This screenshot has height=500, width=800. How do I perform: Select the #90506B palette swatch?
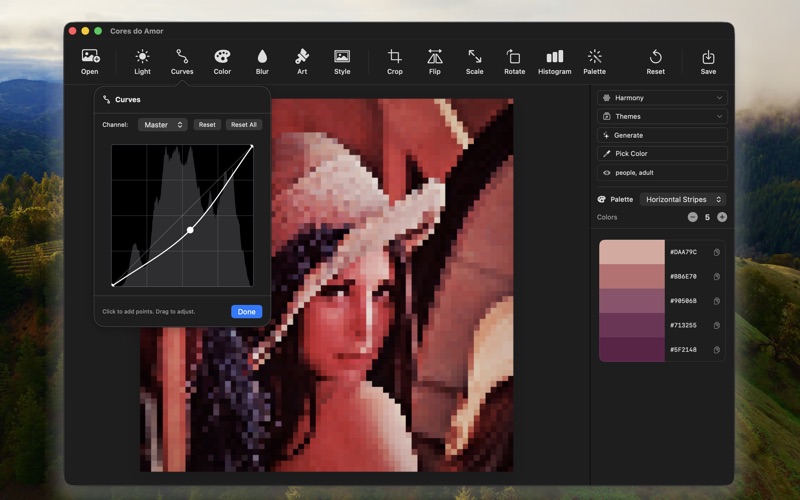click(x=632, y=301)
